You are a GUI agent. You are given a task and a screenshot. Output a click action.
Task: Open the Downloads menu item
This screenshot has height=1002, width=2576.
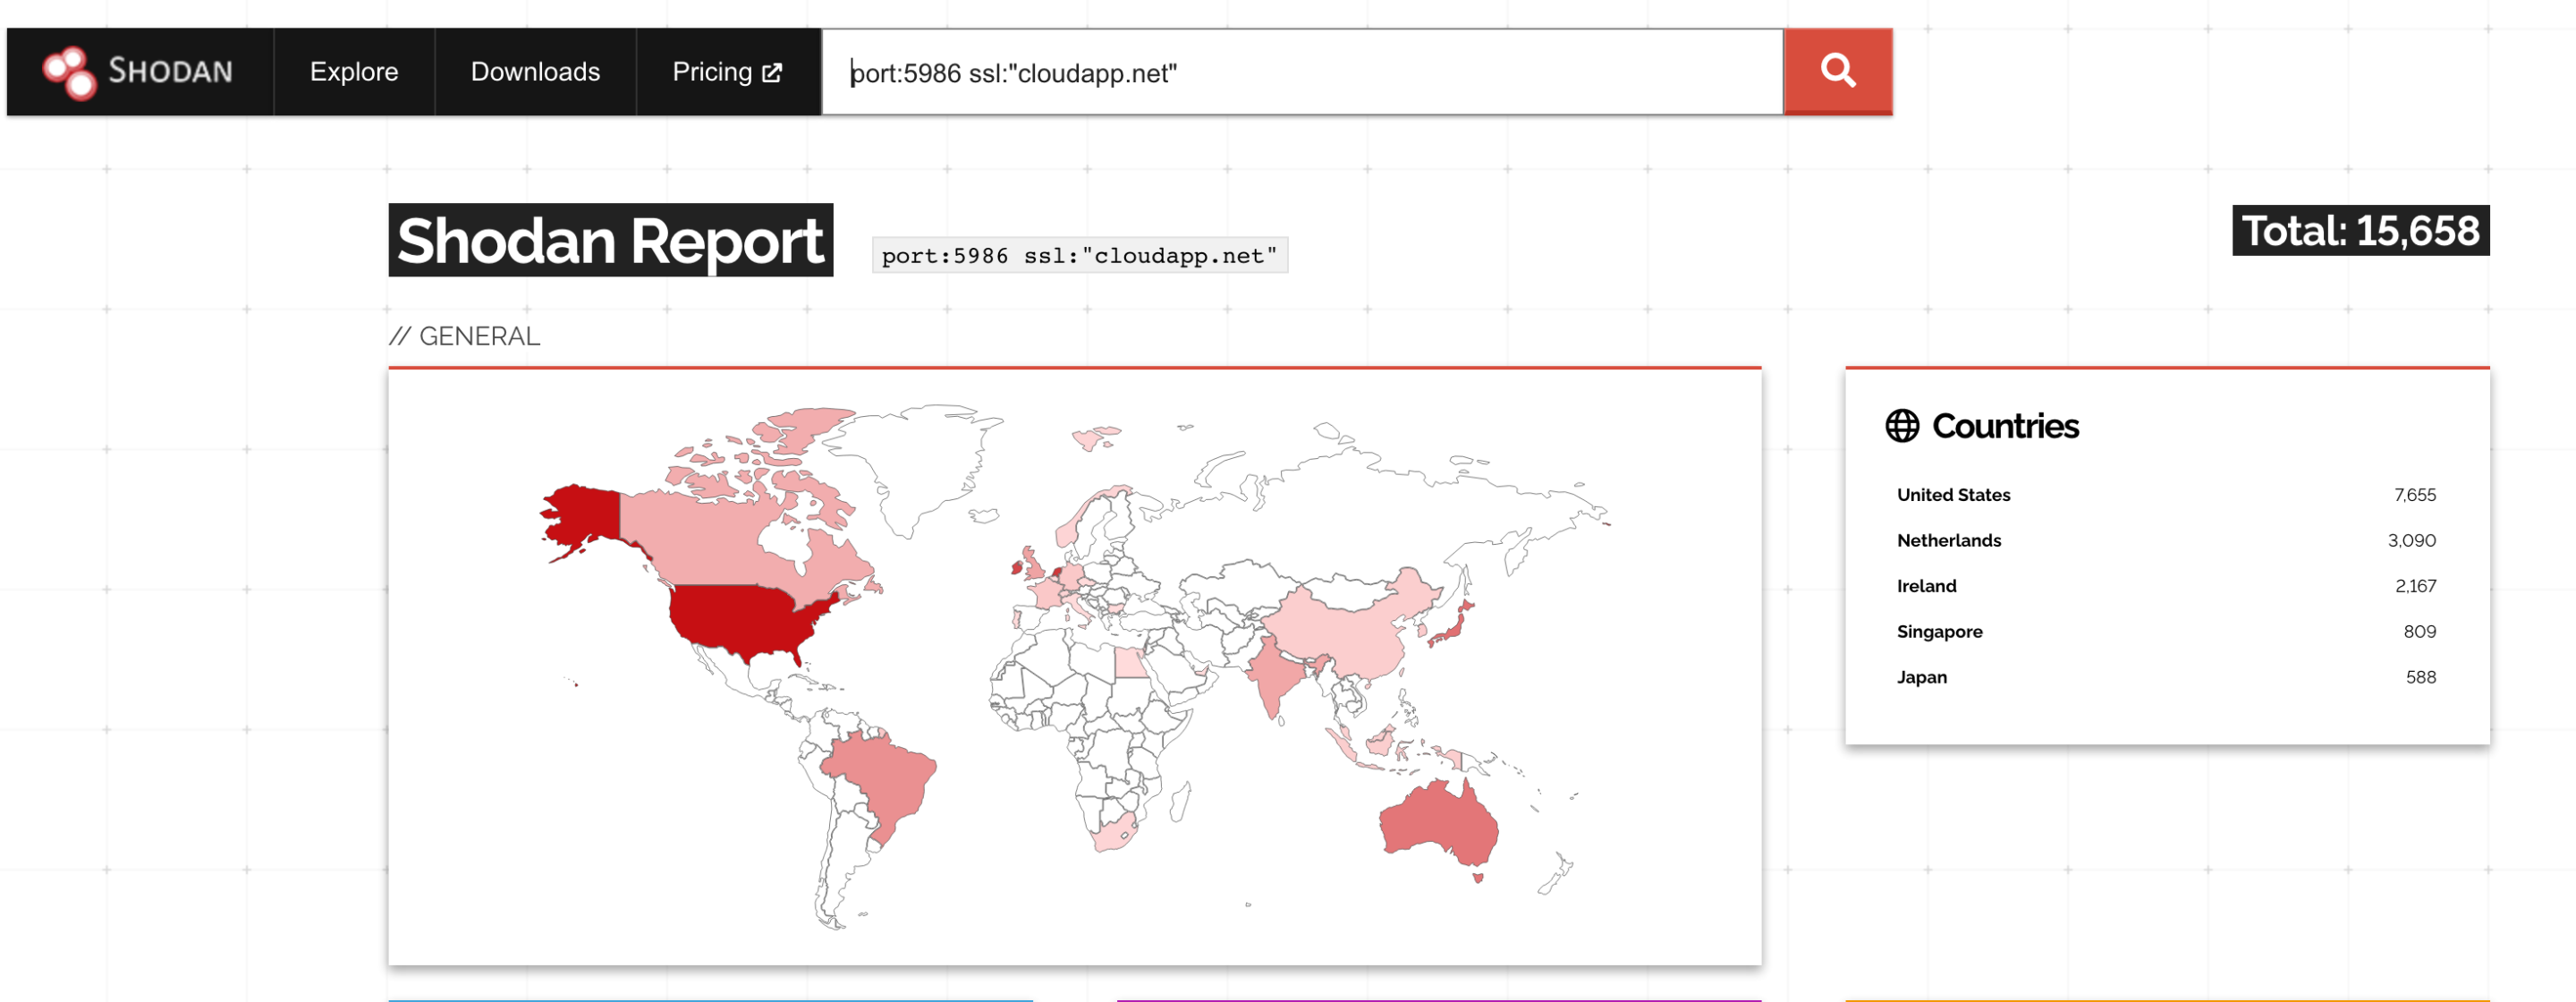point(535,72)
